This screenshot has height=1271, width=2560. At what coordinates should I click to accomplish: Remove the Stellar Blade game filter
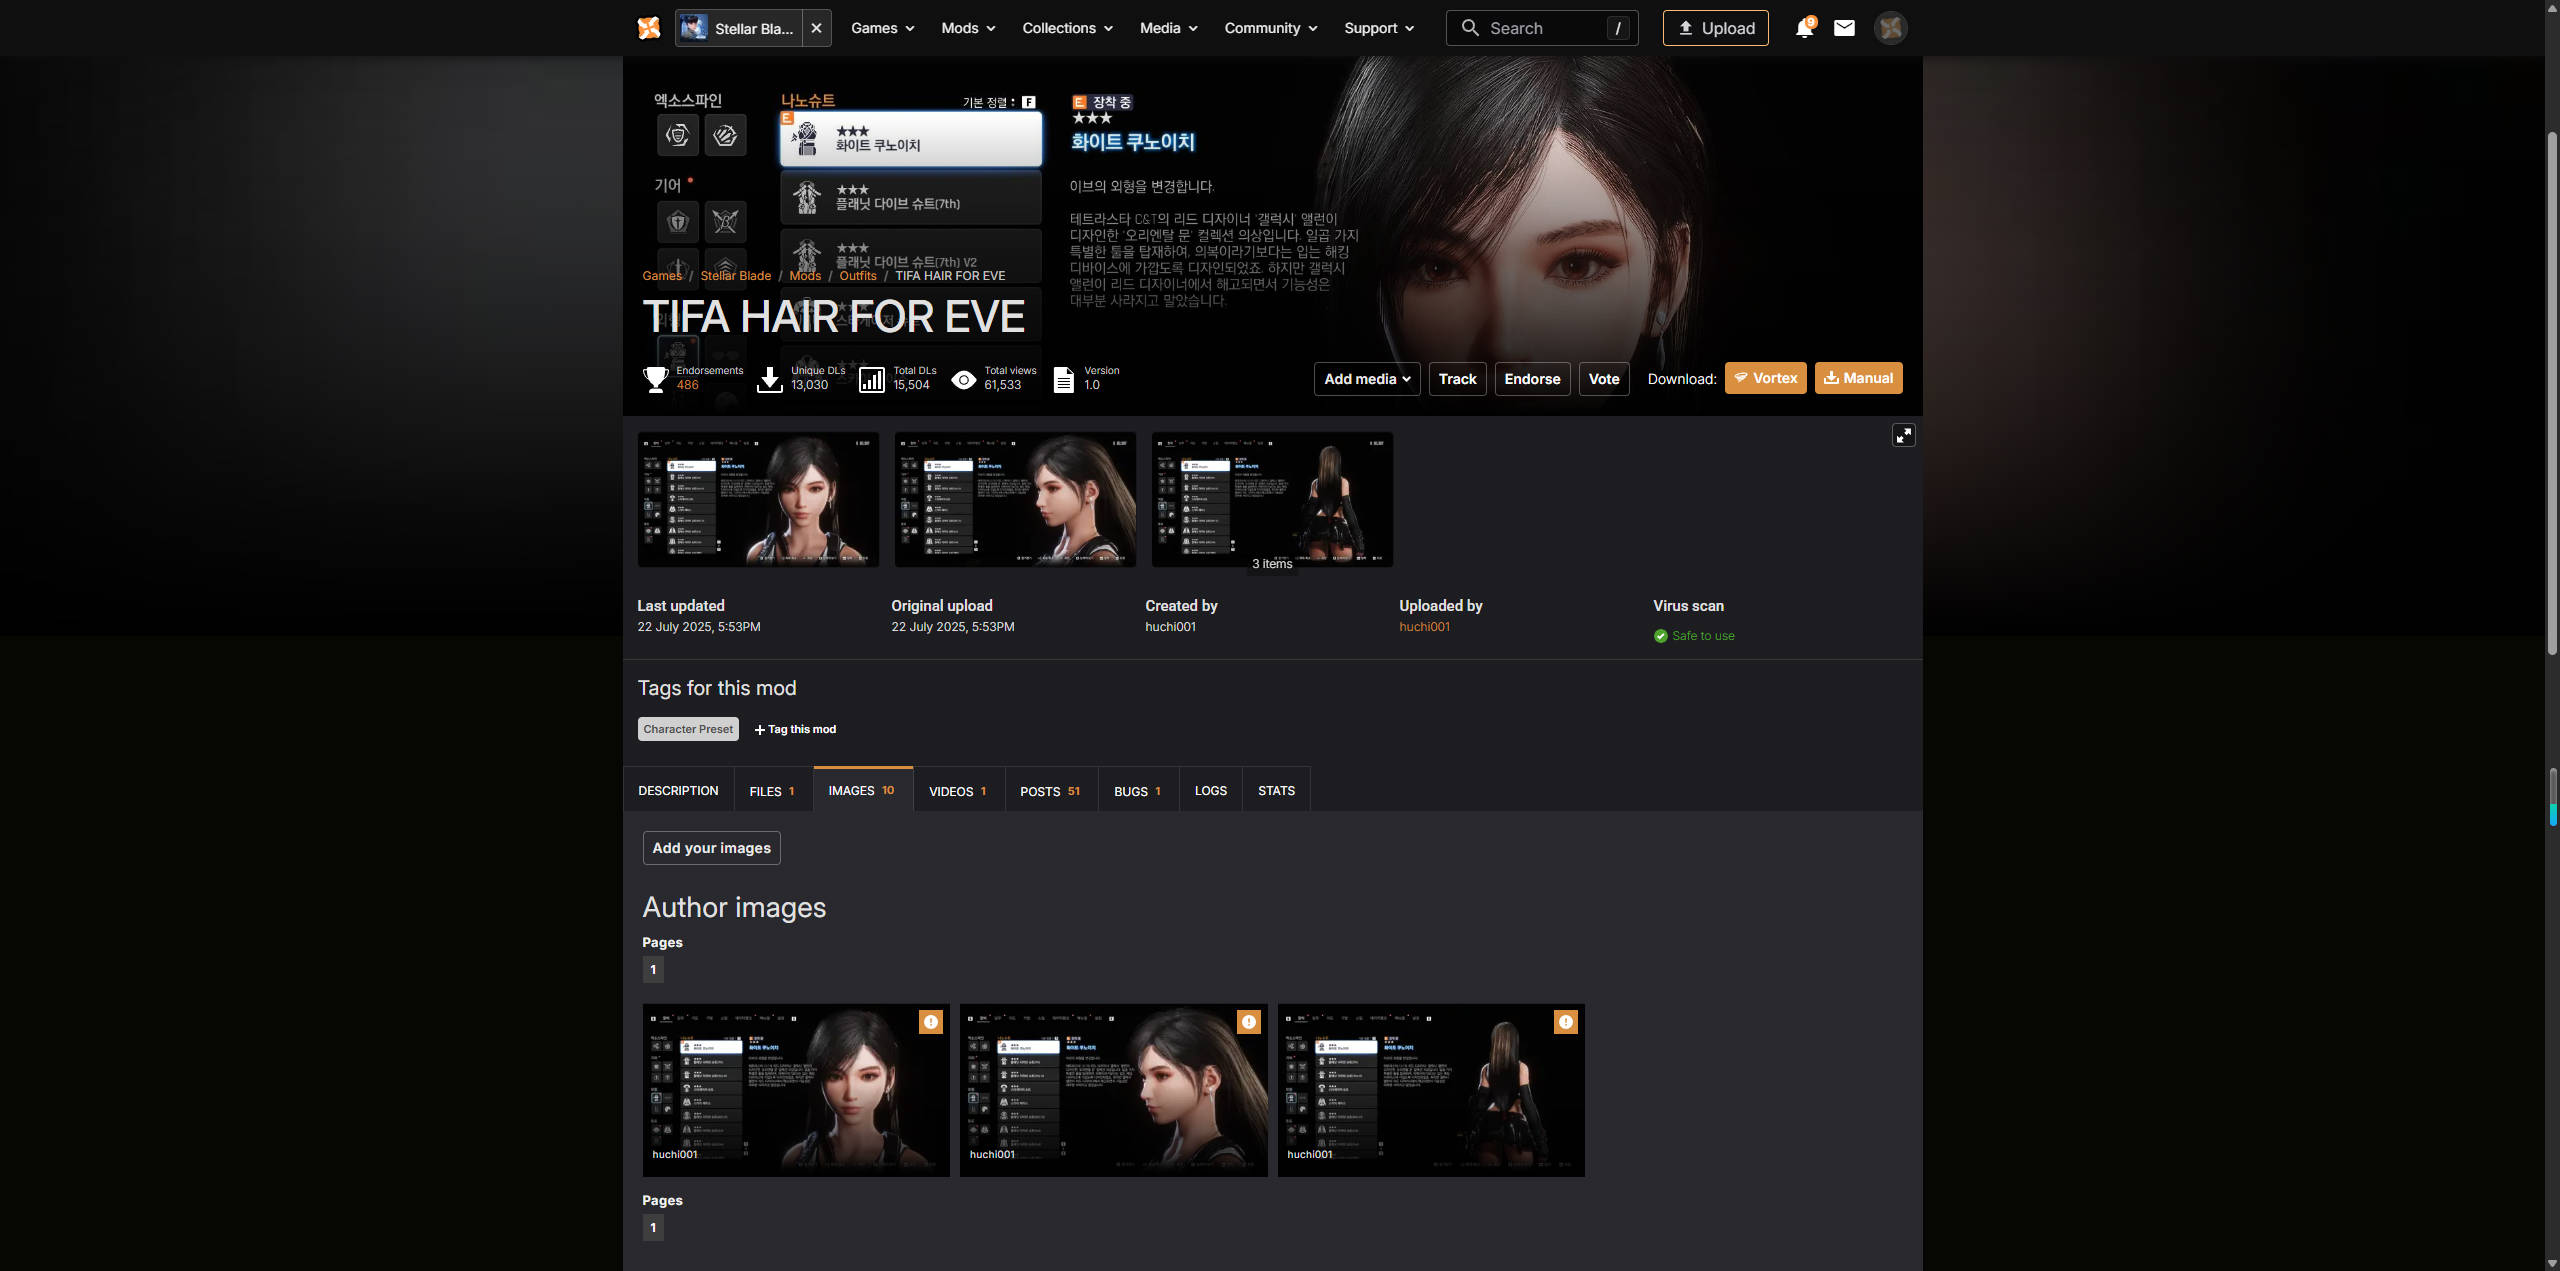(x=816, y=28)
